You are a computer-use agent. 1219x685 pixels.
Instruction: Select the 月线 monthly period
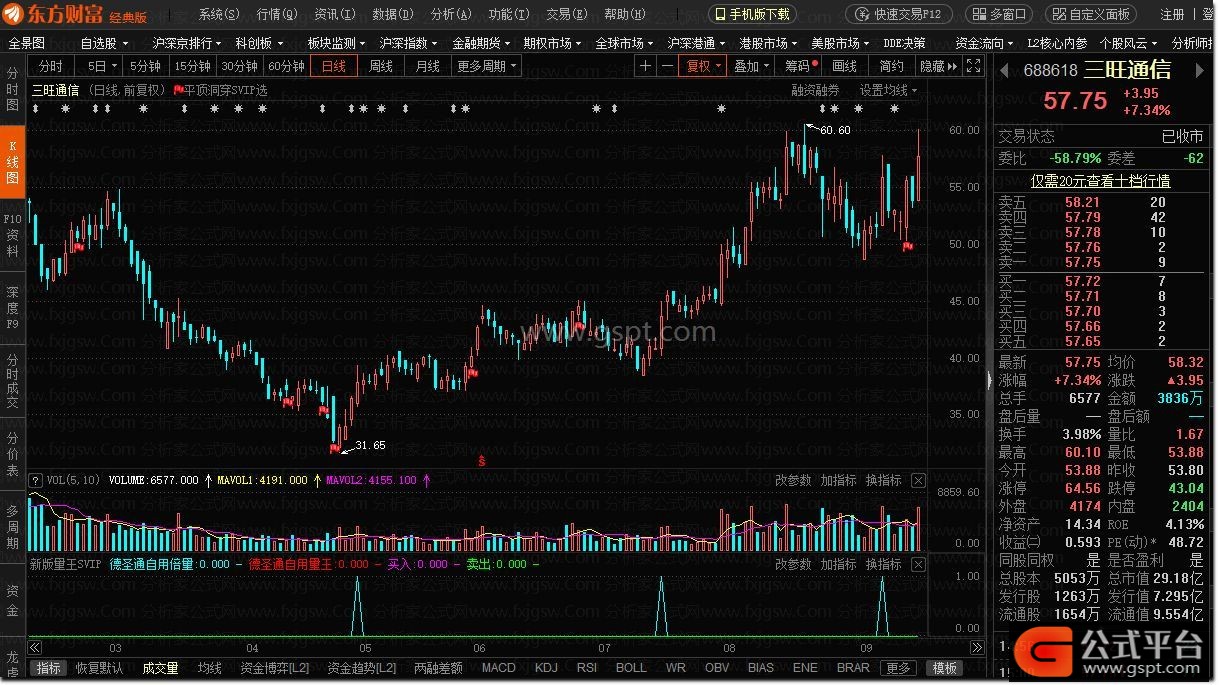(427, 66)
